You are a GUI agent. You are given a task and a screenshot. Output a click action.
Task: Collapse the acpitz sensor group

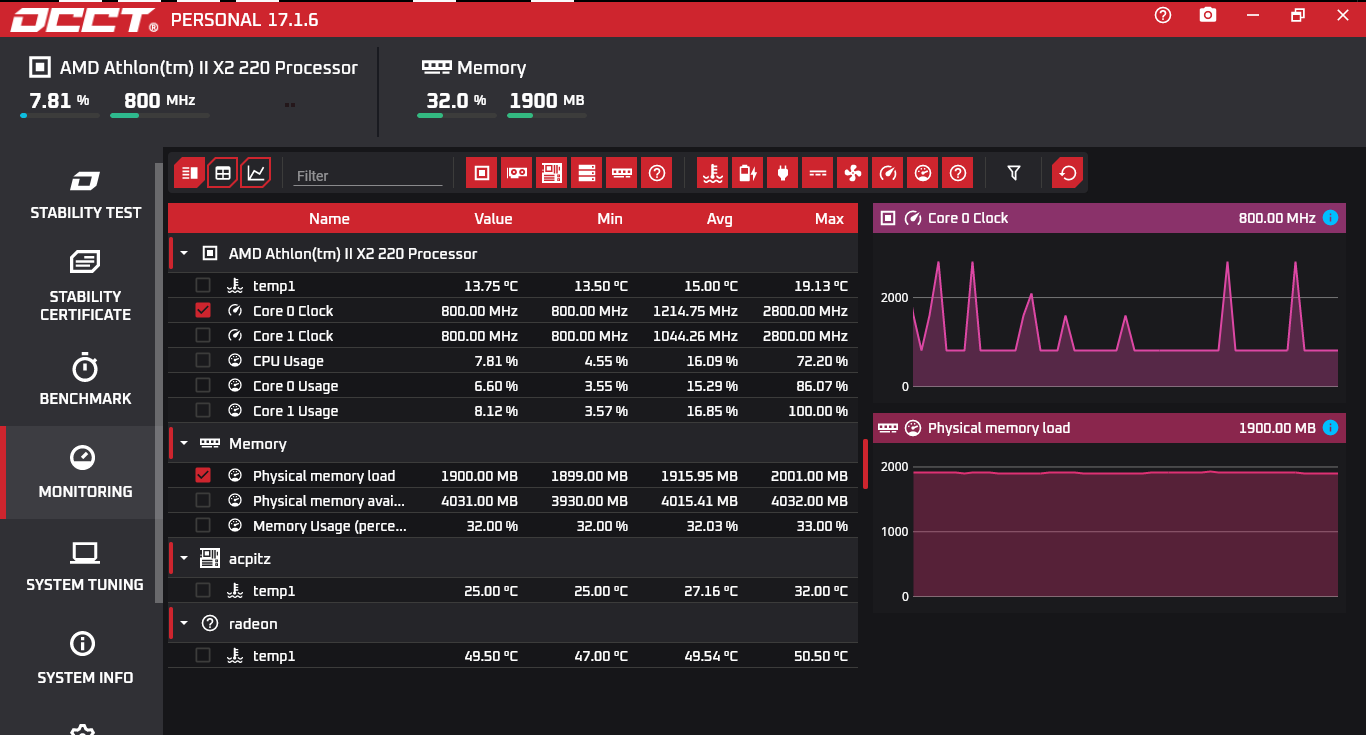(x=184, y=559)
